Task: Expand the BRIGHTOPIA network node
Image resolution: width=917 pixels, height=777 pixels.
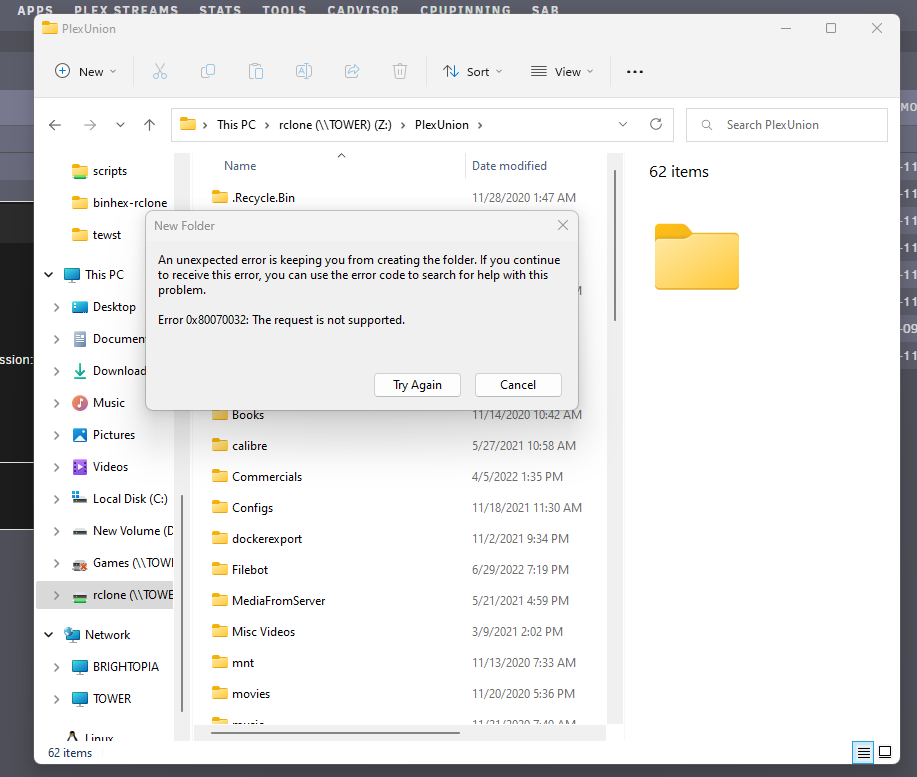Action: click(x=56, y=667)
